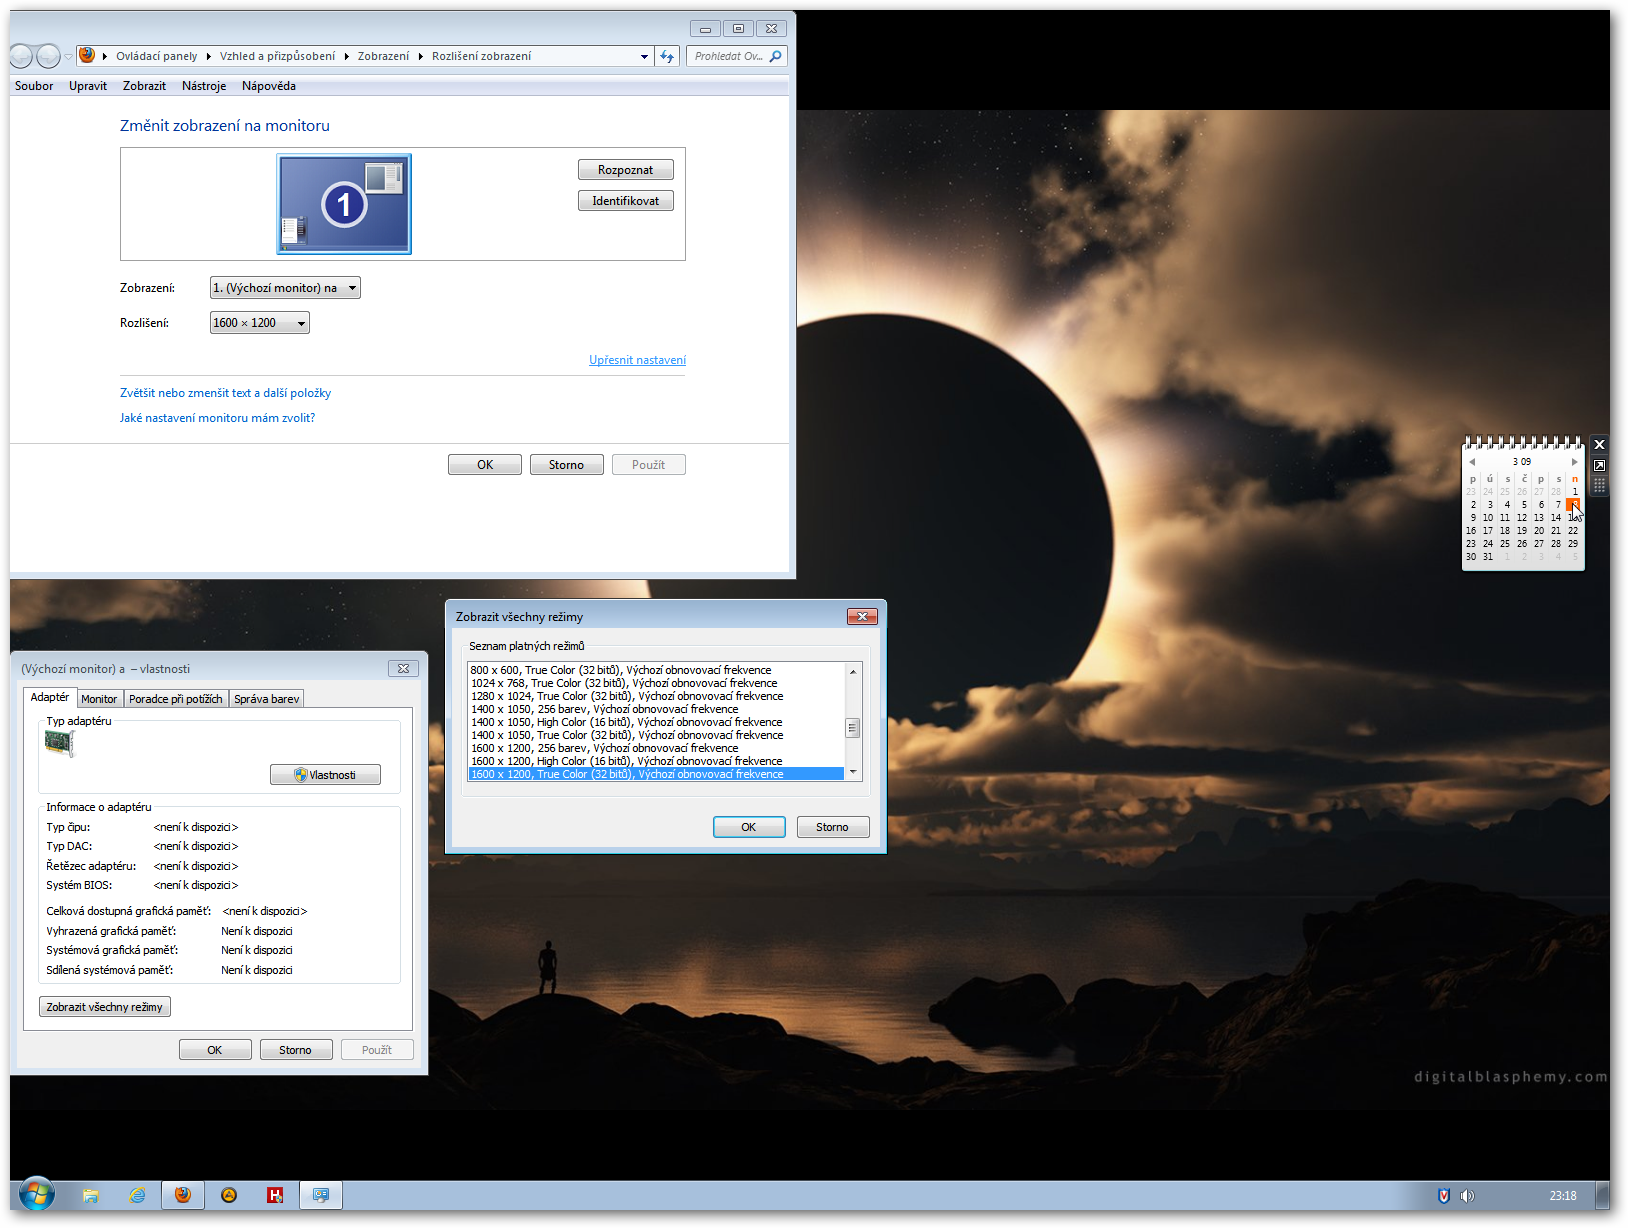Click OK in Zobrazit všechny režimy dialog

coord(749,827)
